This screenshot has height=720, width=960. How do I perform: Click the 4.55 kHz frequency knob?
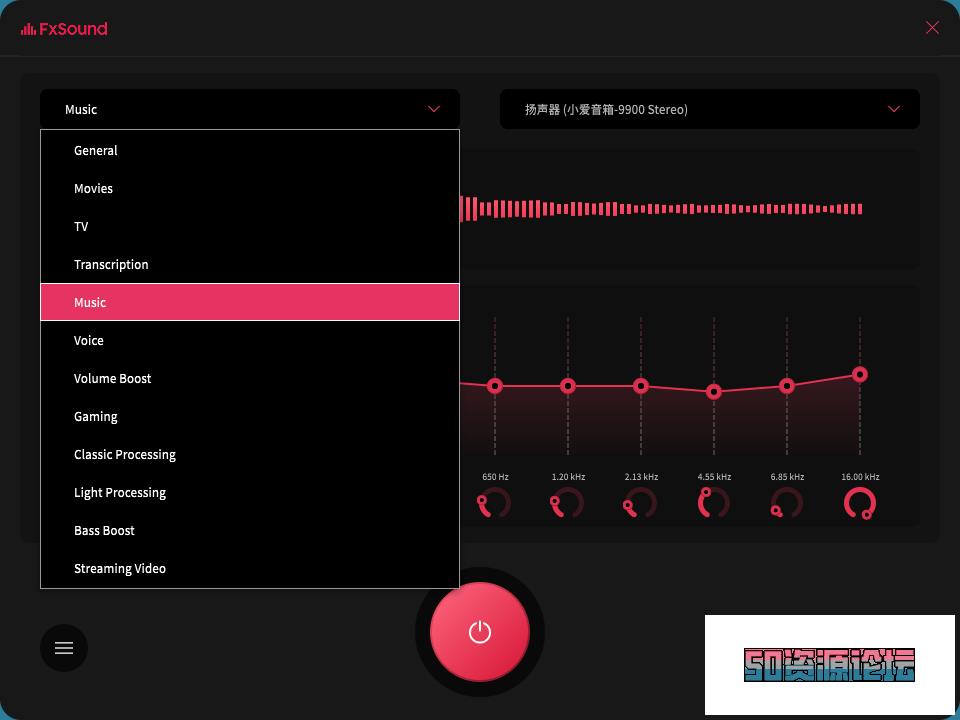[x=714, y=503]
